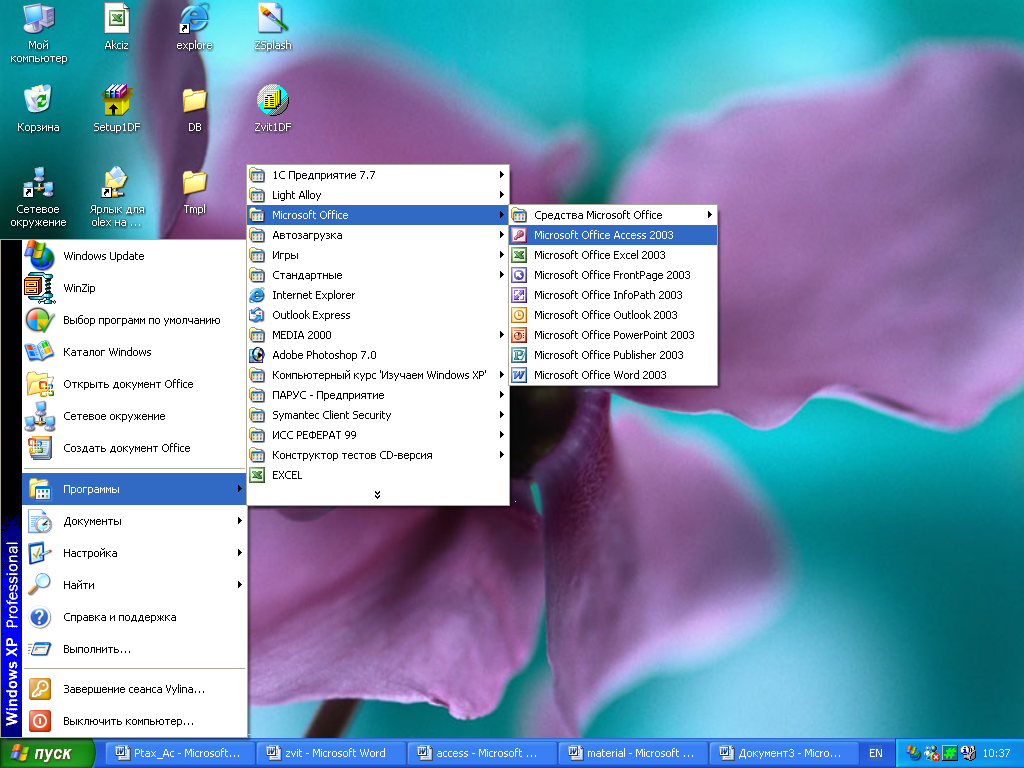Expand the 1С Предприятие 7.7 submenu
This screenshot has width=1024, height=768.
click(x=377, y=175)
